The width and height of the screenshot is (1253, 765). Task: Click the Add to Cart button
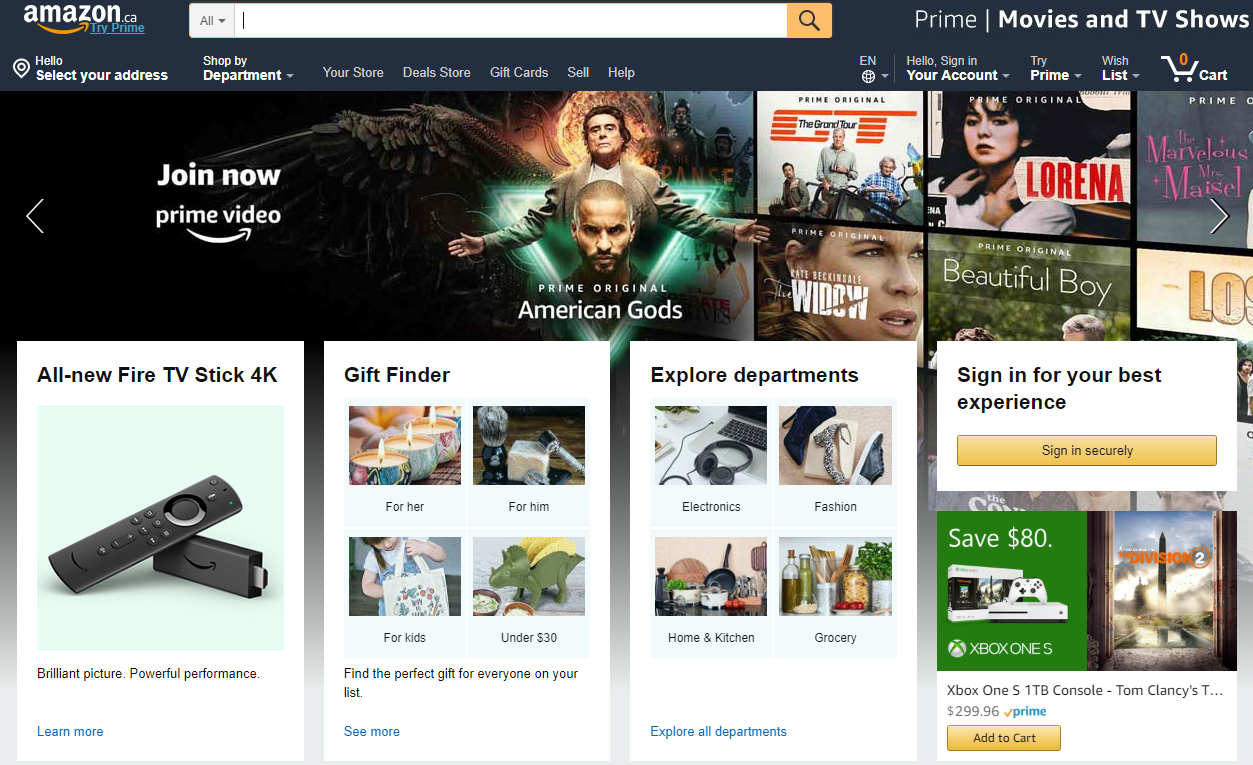click(1004, 738)
